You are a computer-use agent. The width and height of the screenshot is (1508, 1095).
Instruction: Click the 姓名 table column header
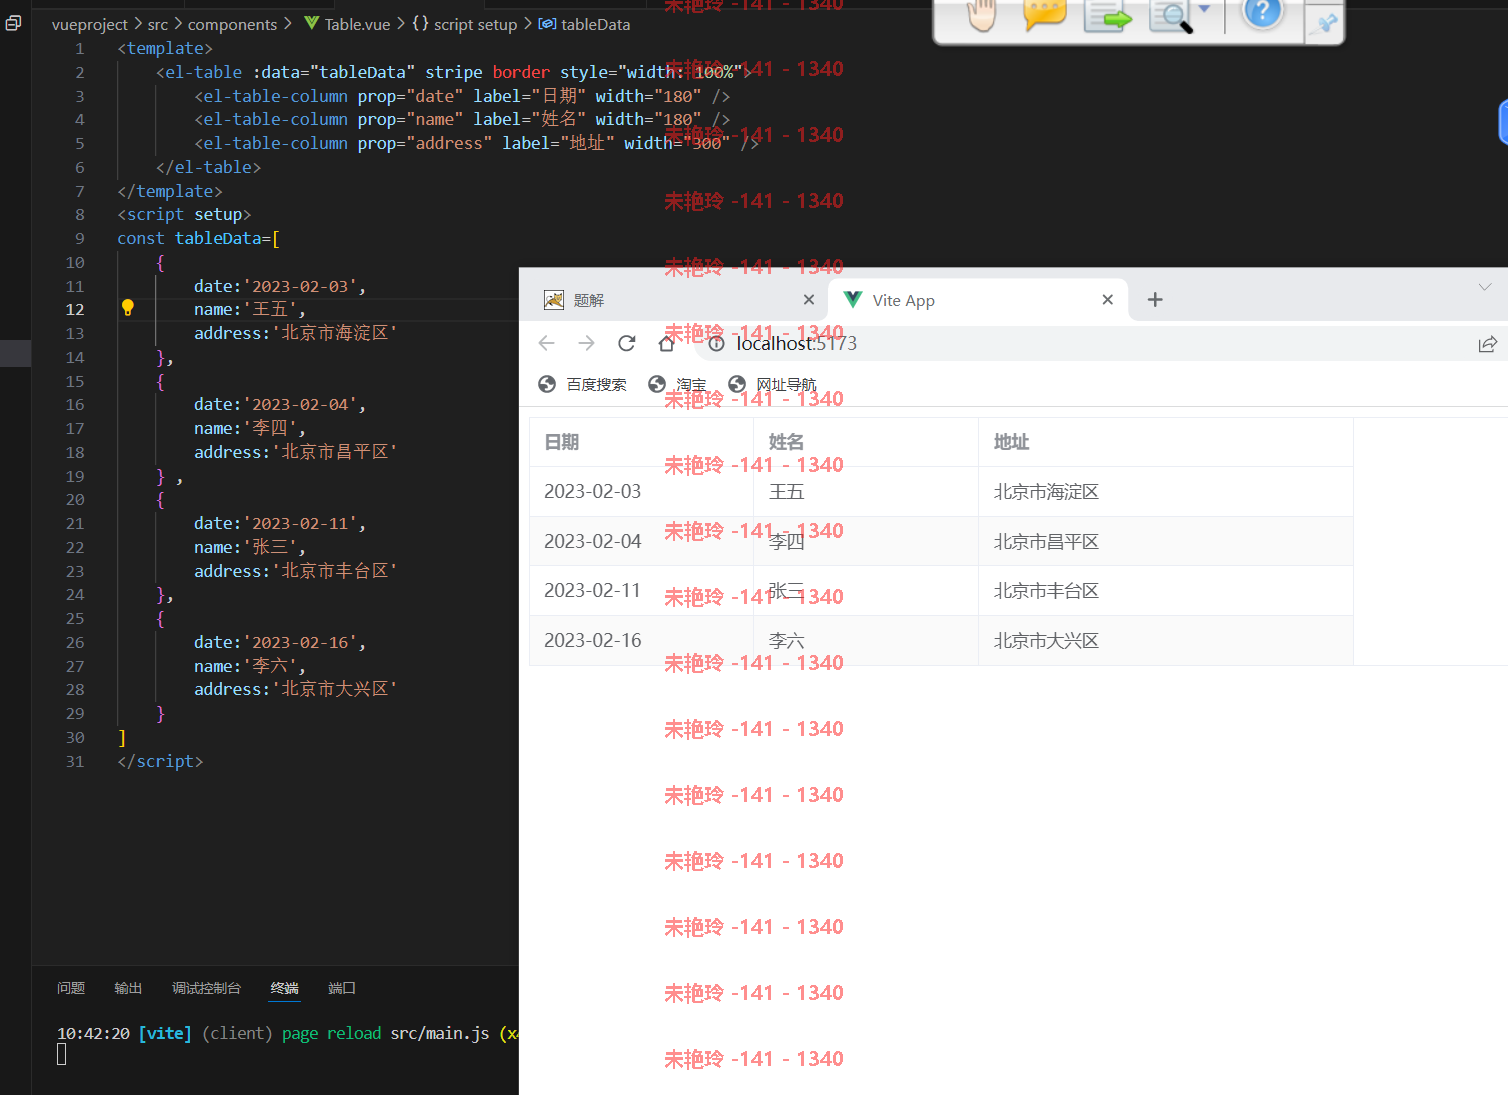coord(866,442)
